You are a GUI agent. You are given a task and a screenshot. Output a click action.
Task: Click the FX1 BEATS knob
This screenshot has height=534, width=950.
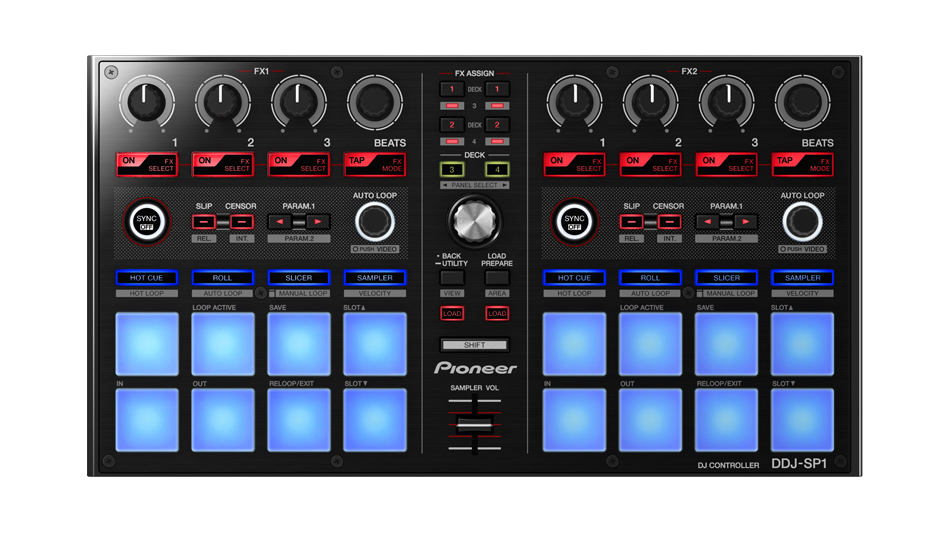pos(374,101)
